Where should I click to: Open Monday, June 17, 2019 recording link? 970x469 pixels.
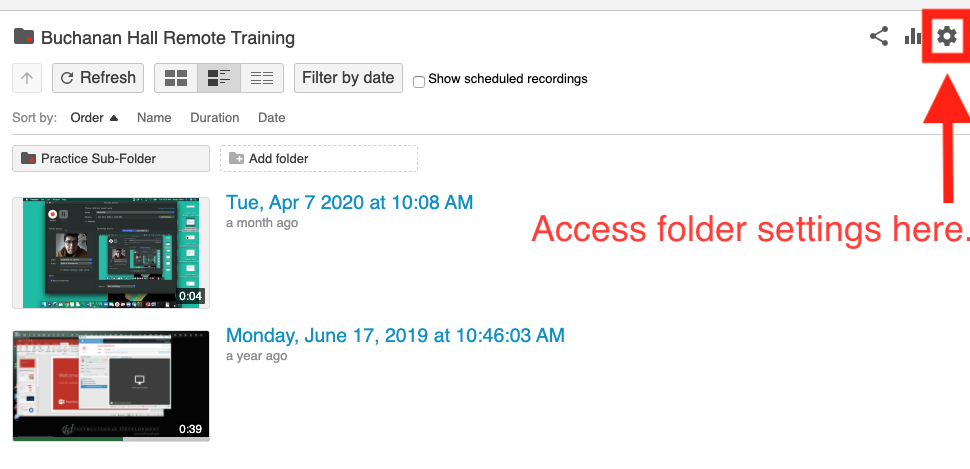pos(395,335)
